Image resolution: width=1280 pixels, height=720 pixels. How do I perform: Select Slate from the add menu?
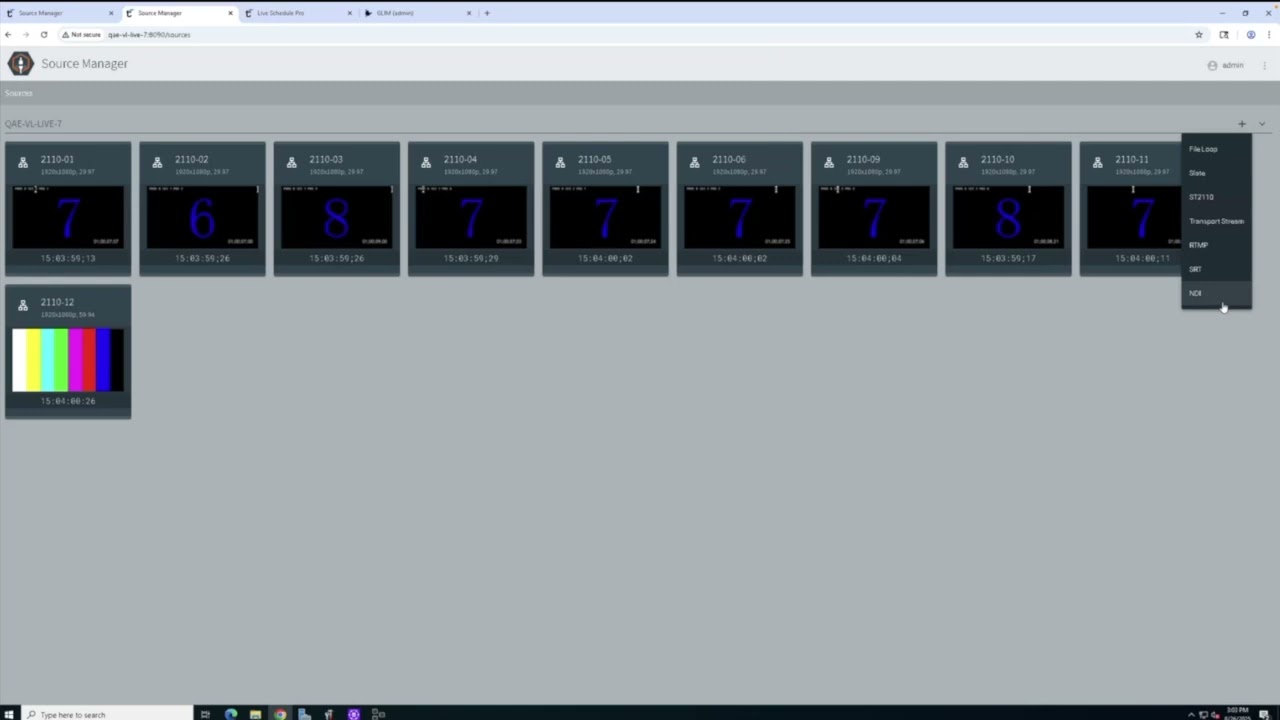pos(1216,173)
